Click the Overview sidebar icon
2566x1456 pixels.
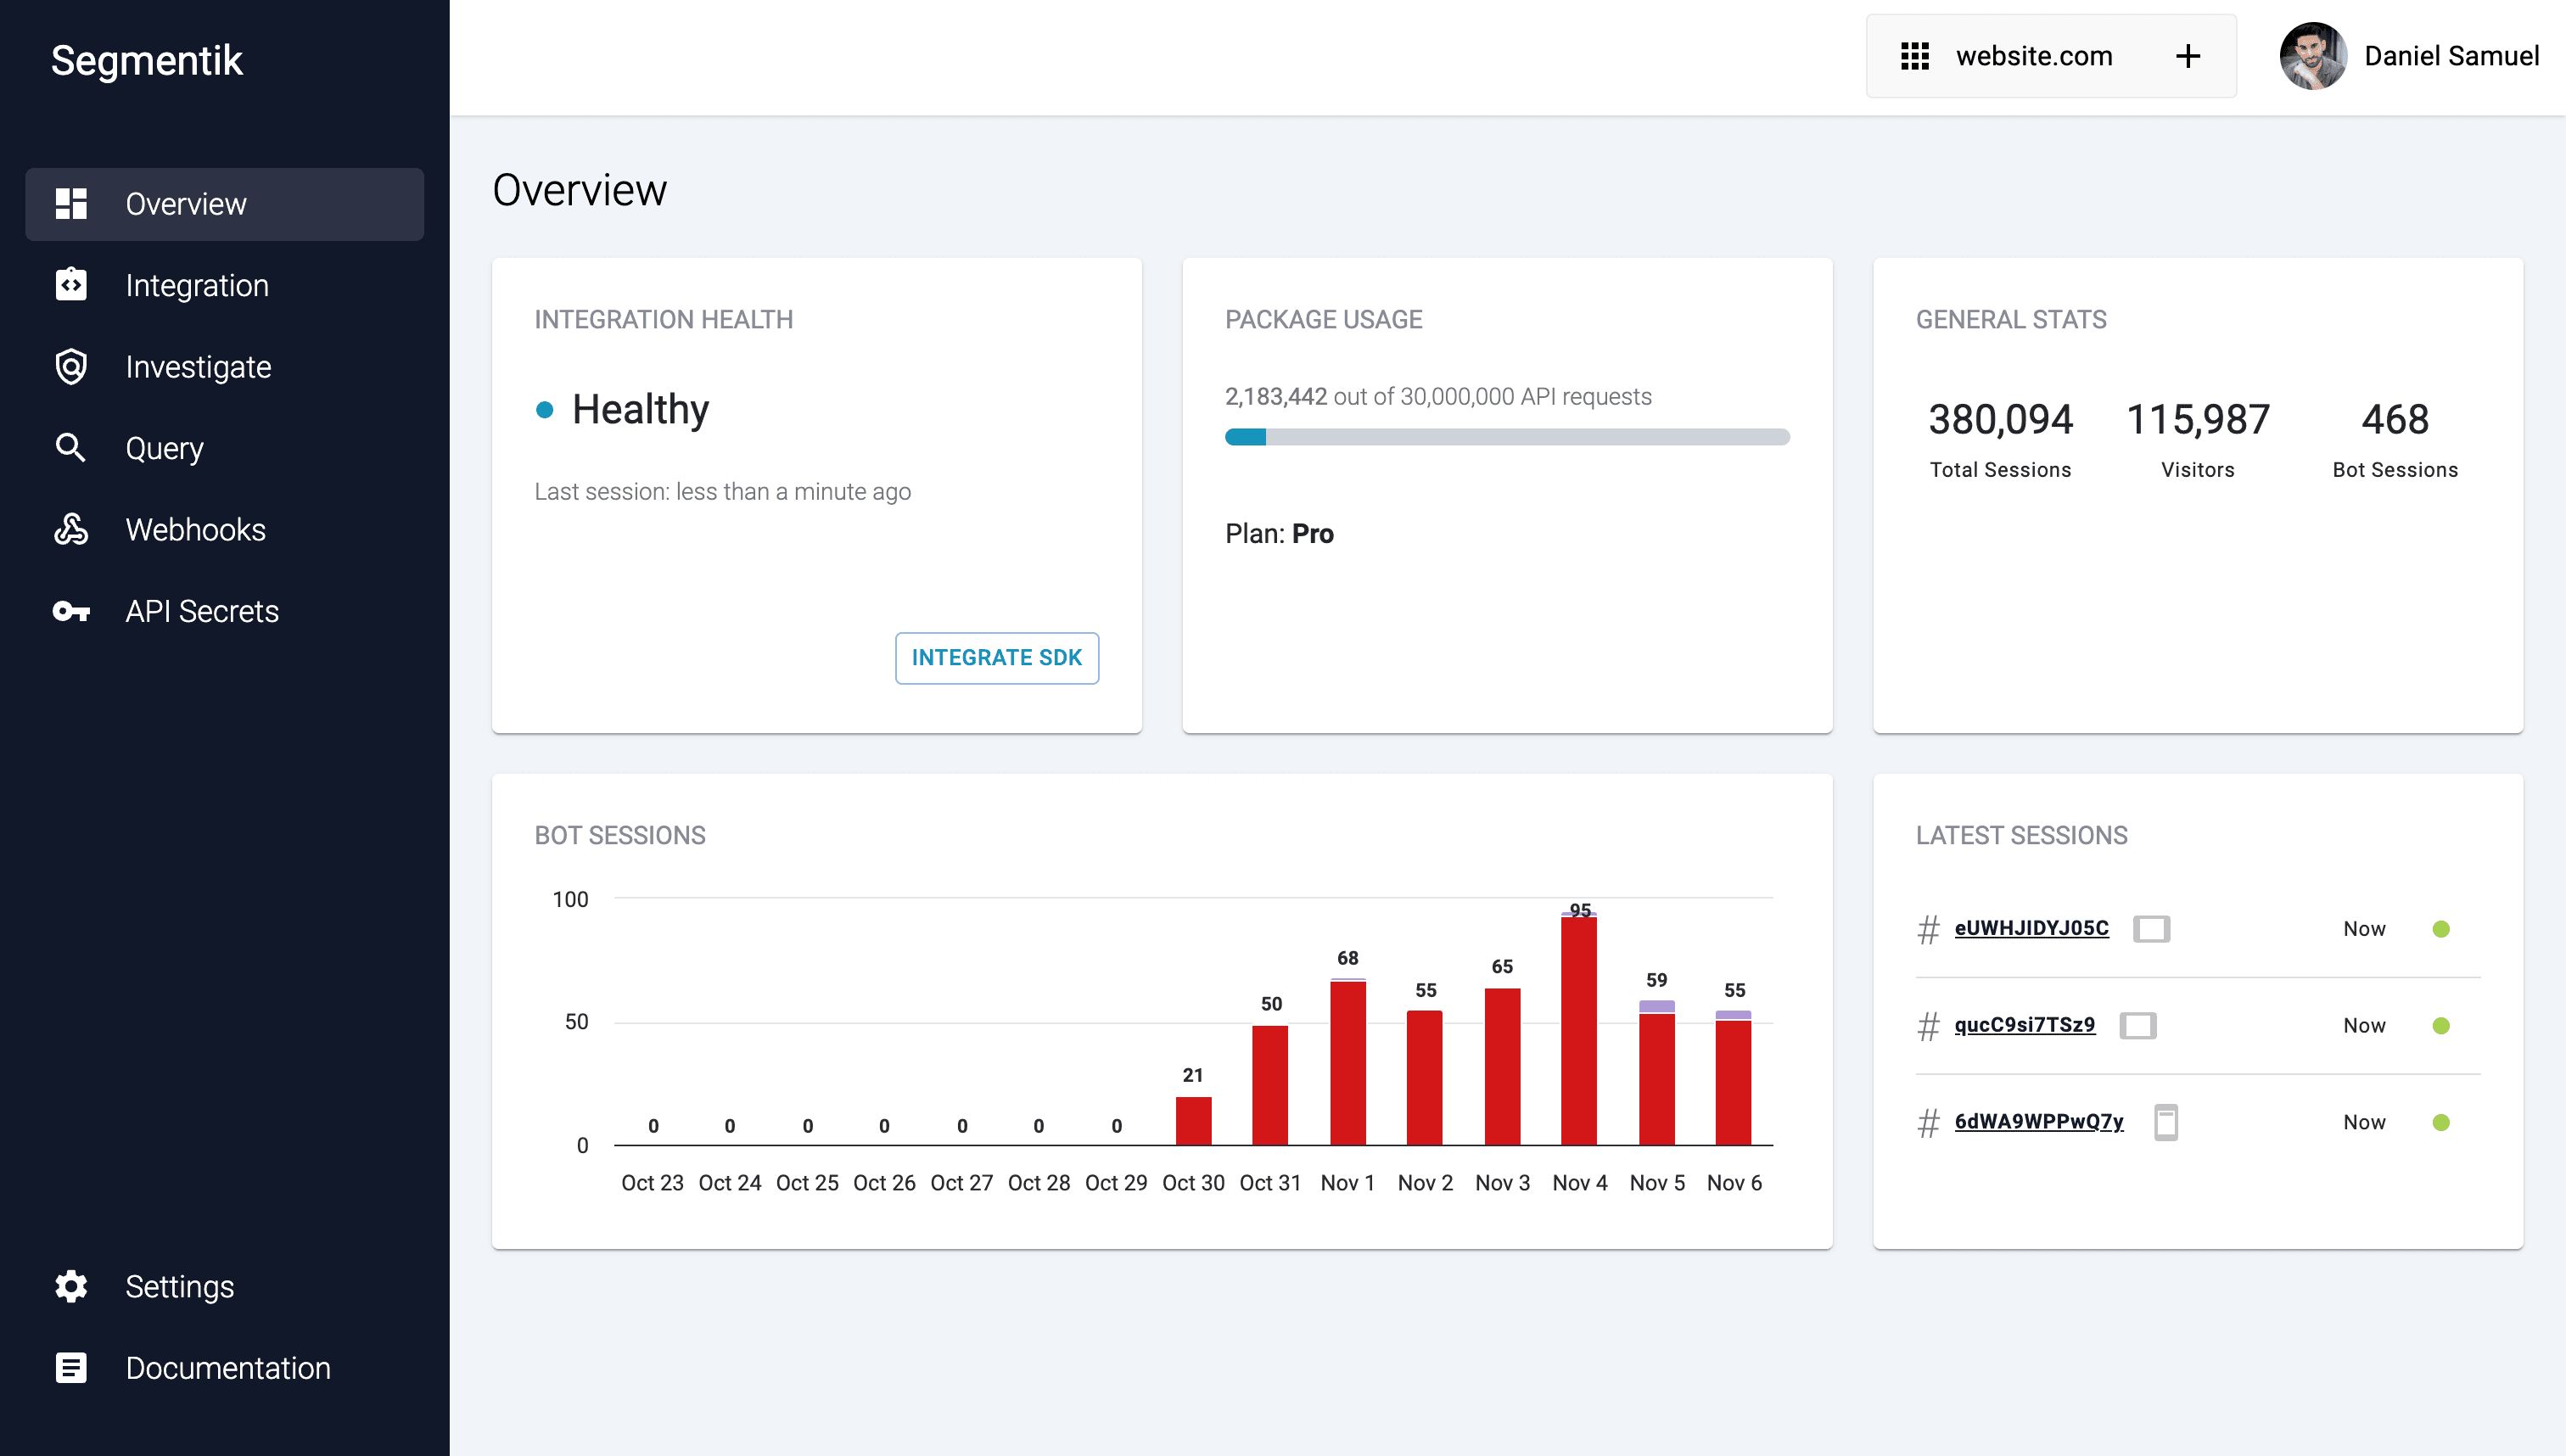coord(70,203)
